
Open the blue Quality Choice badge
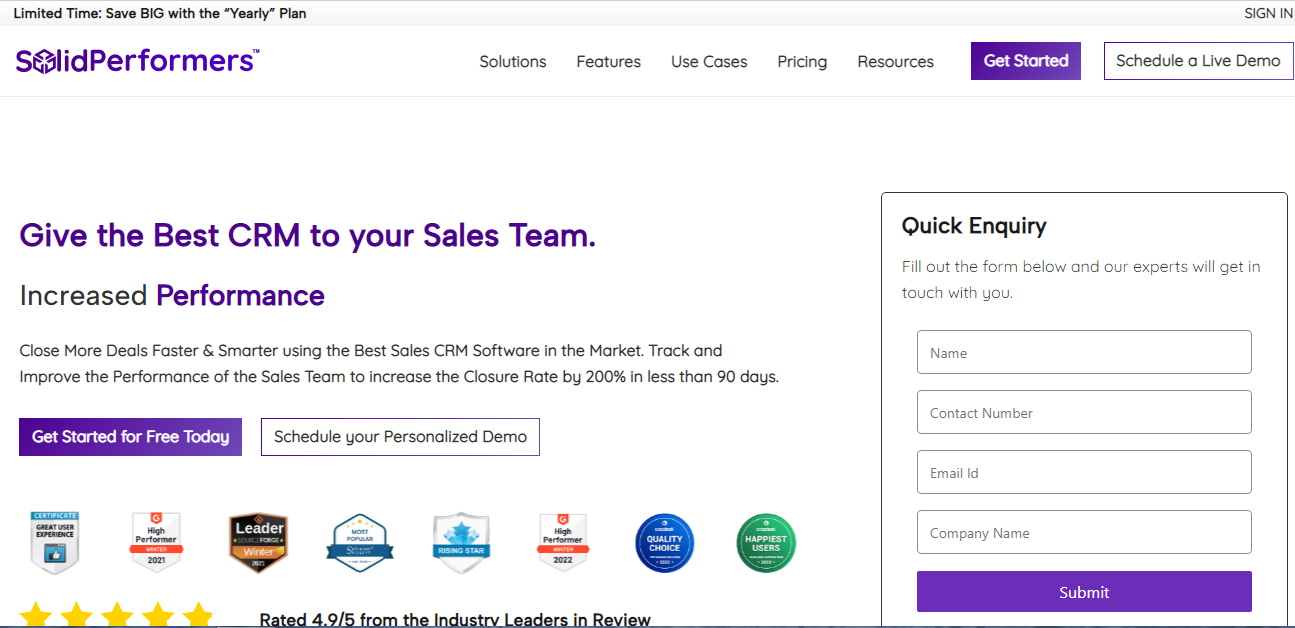coord(664,543)
